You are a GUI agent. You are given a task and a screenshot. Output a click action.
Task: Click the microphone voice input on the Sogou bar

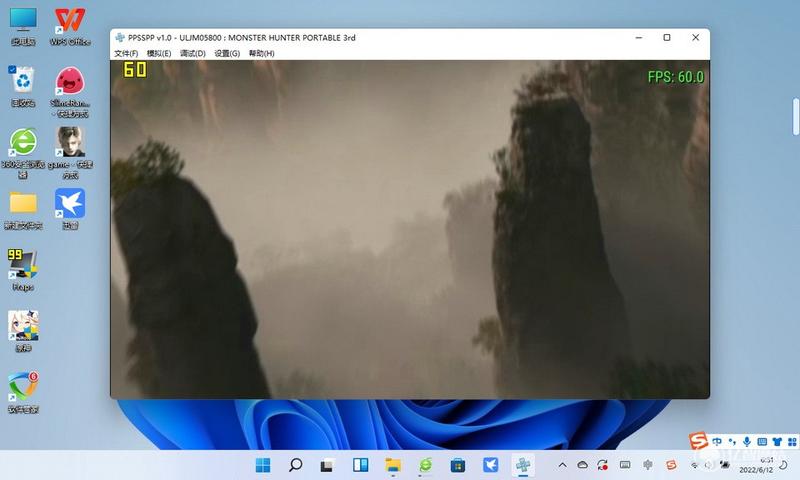(746, 442)
